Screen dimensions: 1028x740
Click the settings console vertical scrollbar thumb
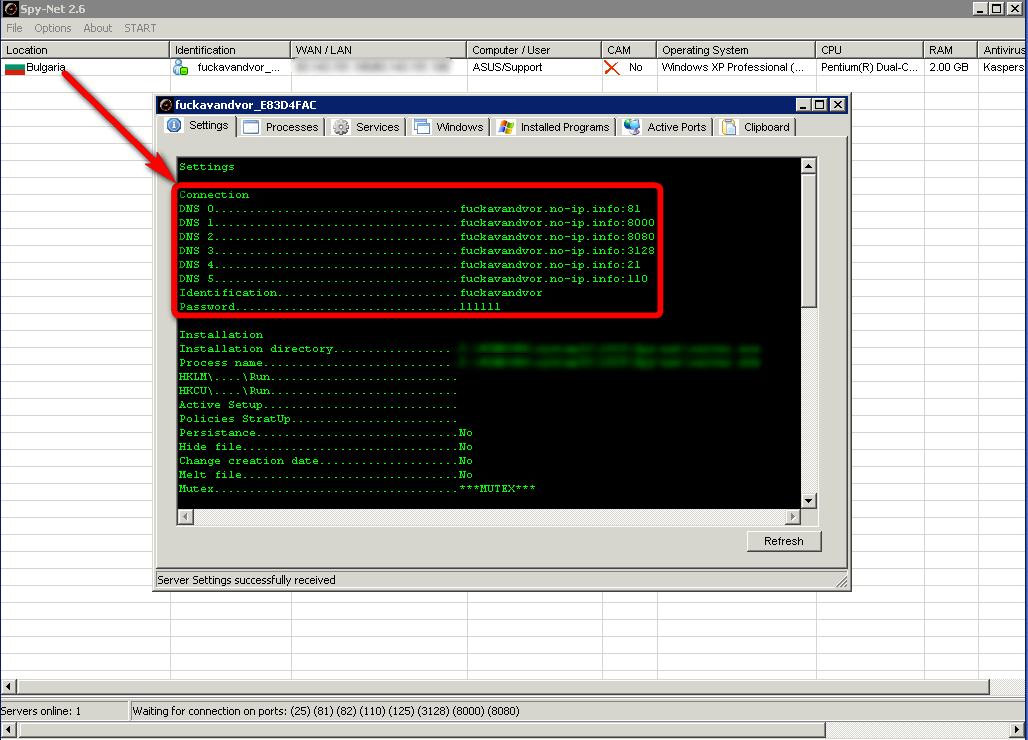[x=808, y=241]
